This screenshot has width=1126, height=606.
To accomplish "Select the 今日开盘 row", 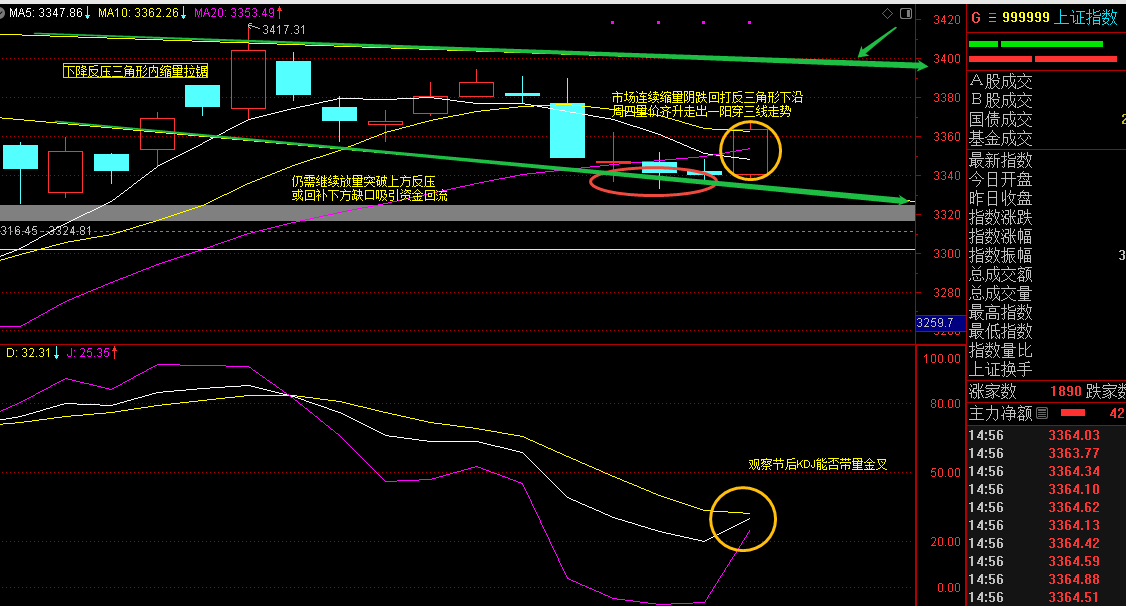I will (1046, 179).
